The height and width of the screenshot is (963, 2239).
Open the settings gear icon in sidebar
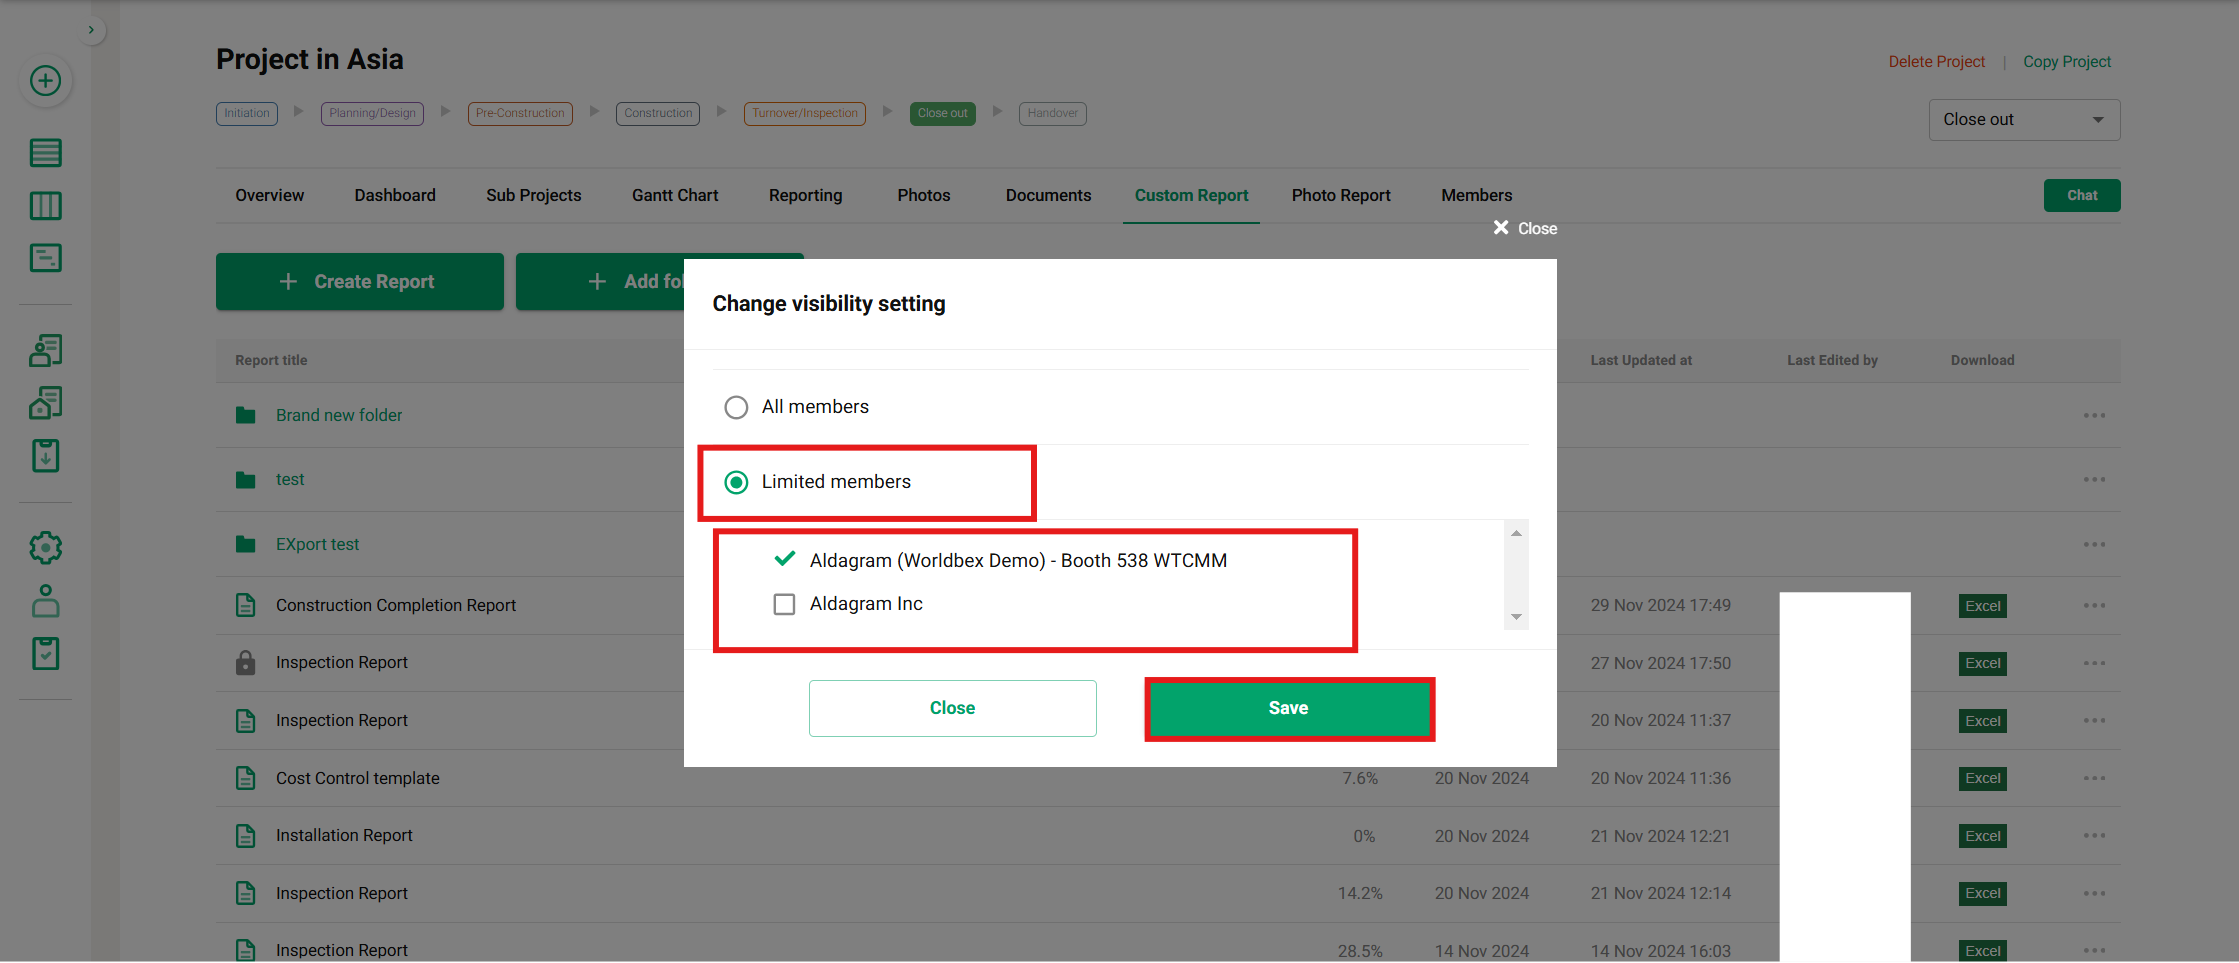pos(45,548)
